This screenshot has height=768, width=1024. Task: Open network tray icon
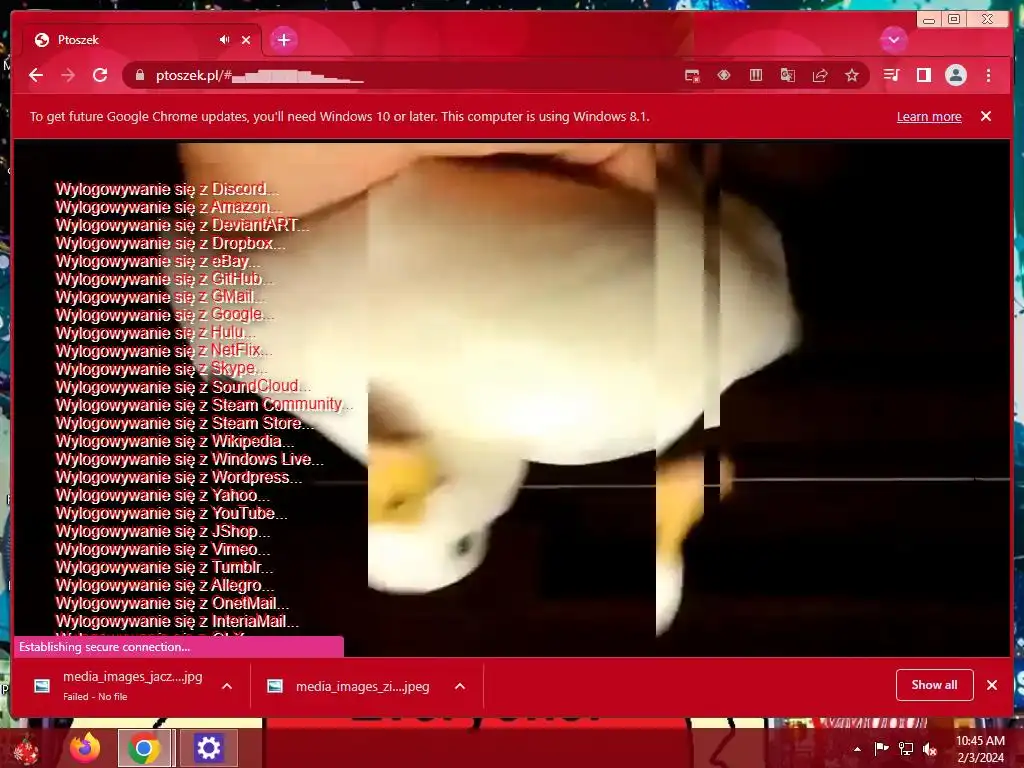(x=906, y=749)
